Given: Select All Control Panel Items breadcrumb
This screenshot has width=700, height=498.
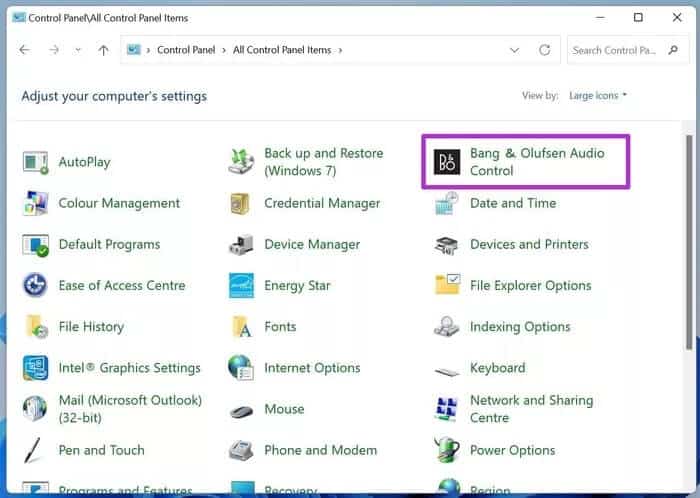Looking at the screenshot, I should coord(282,50).
